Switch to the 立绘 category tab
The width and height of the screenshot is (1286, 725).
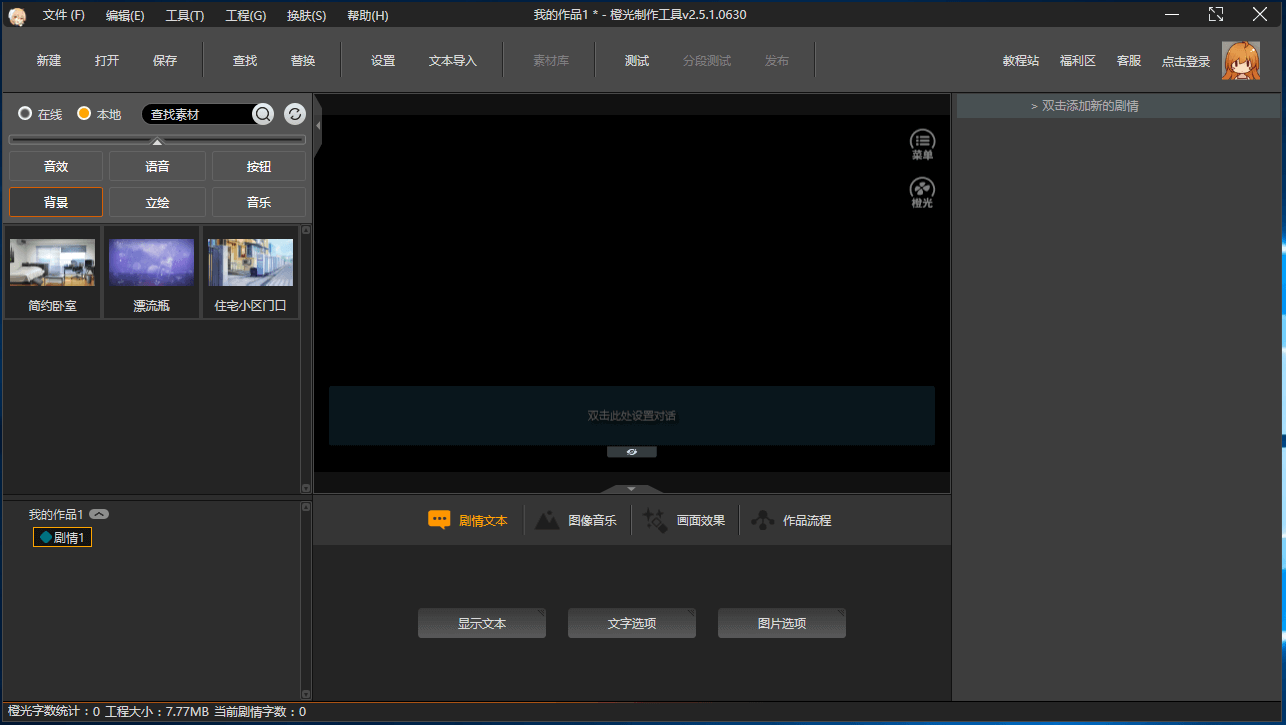157,202
